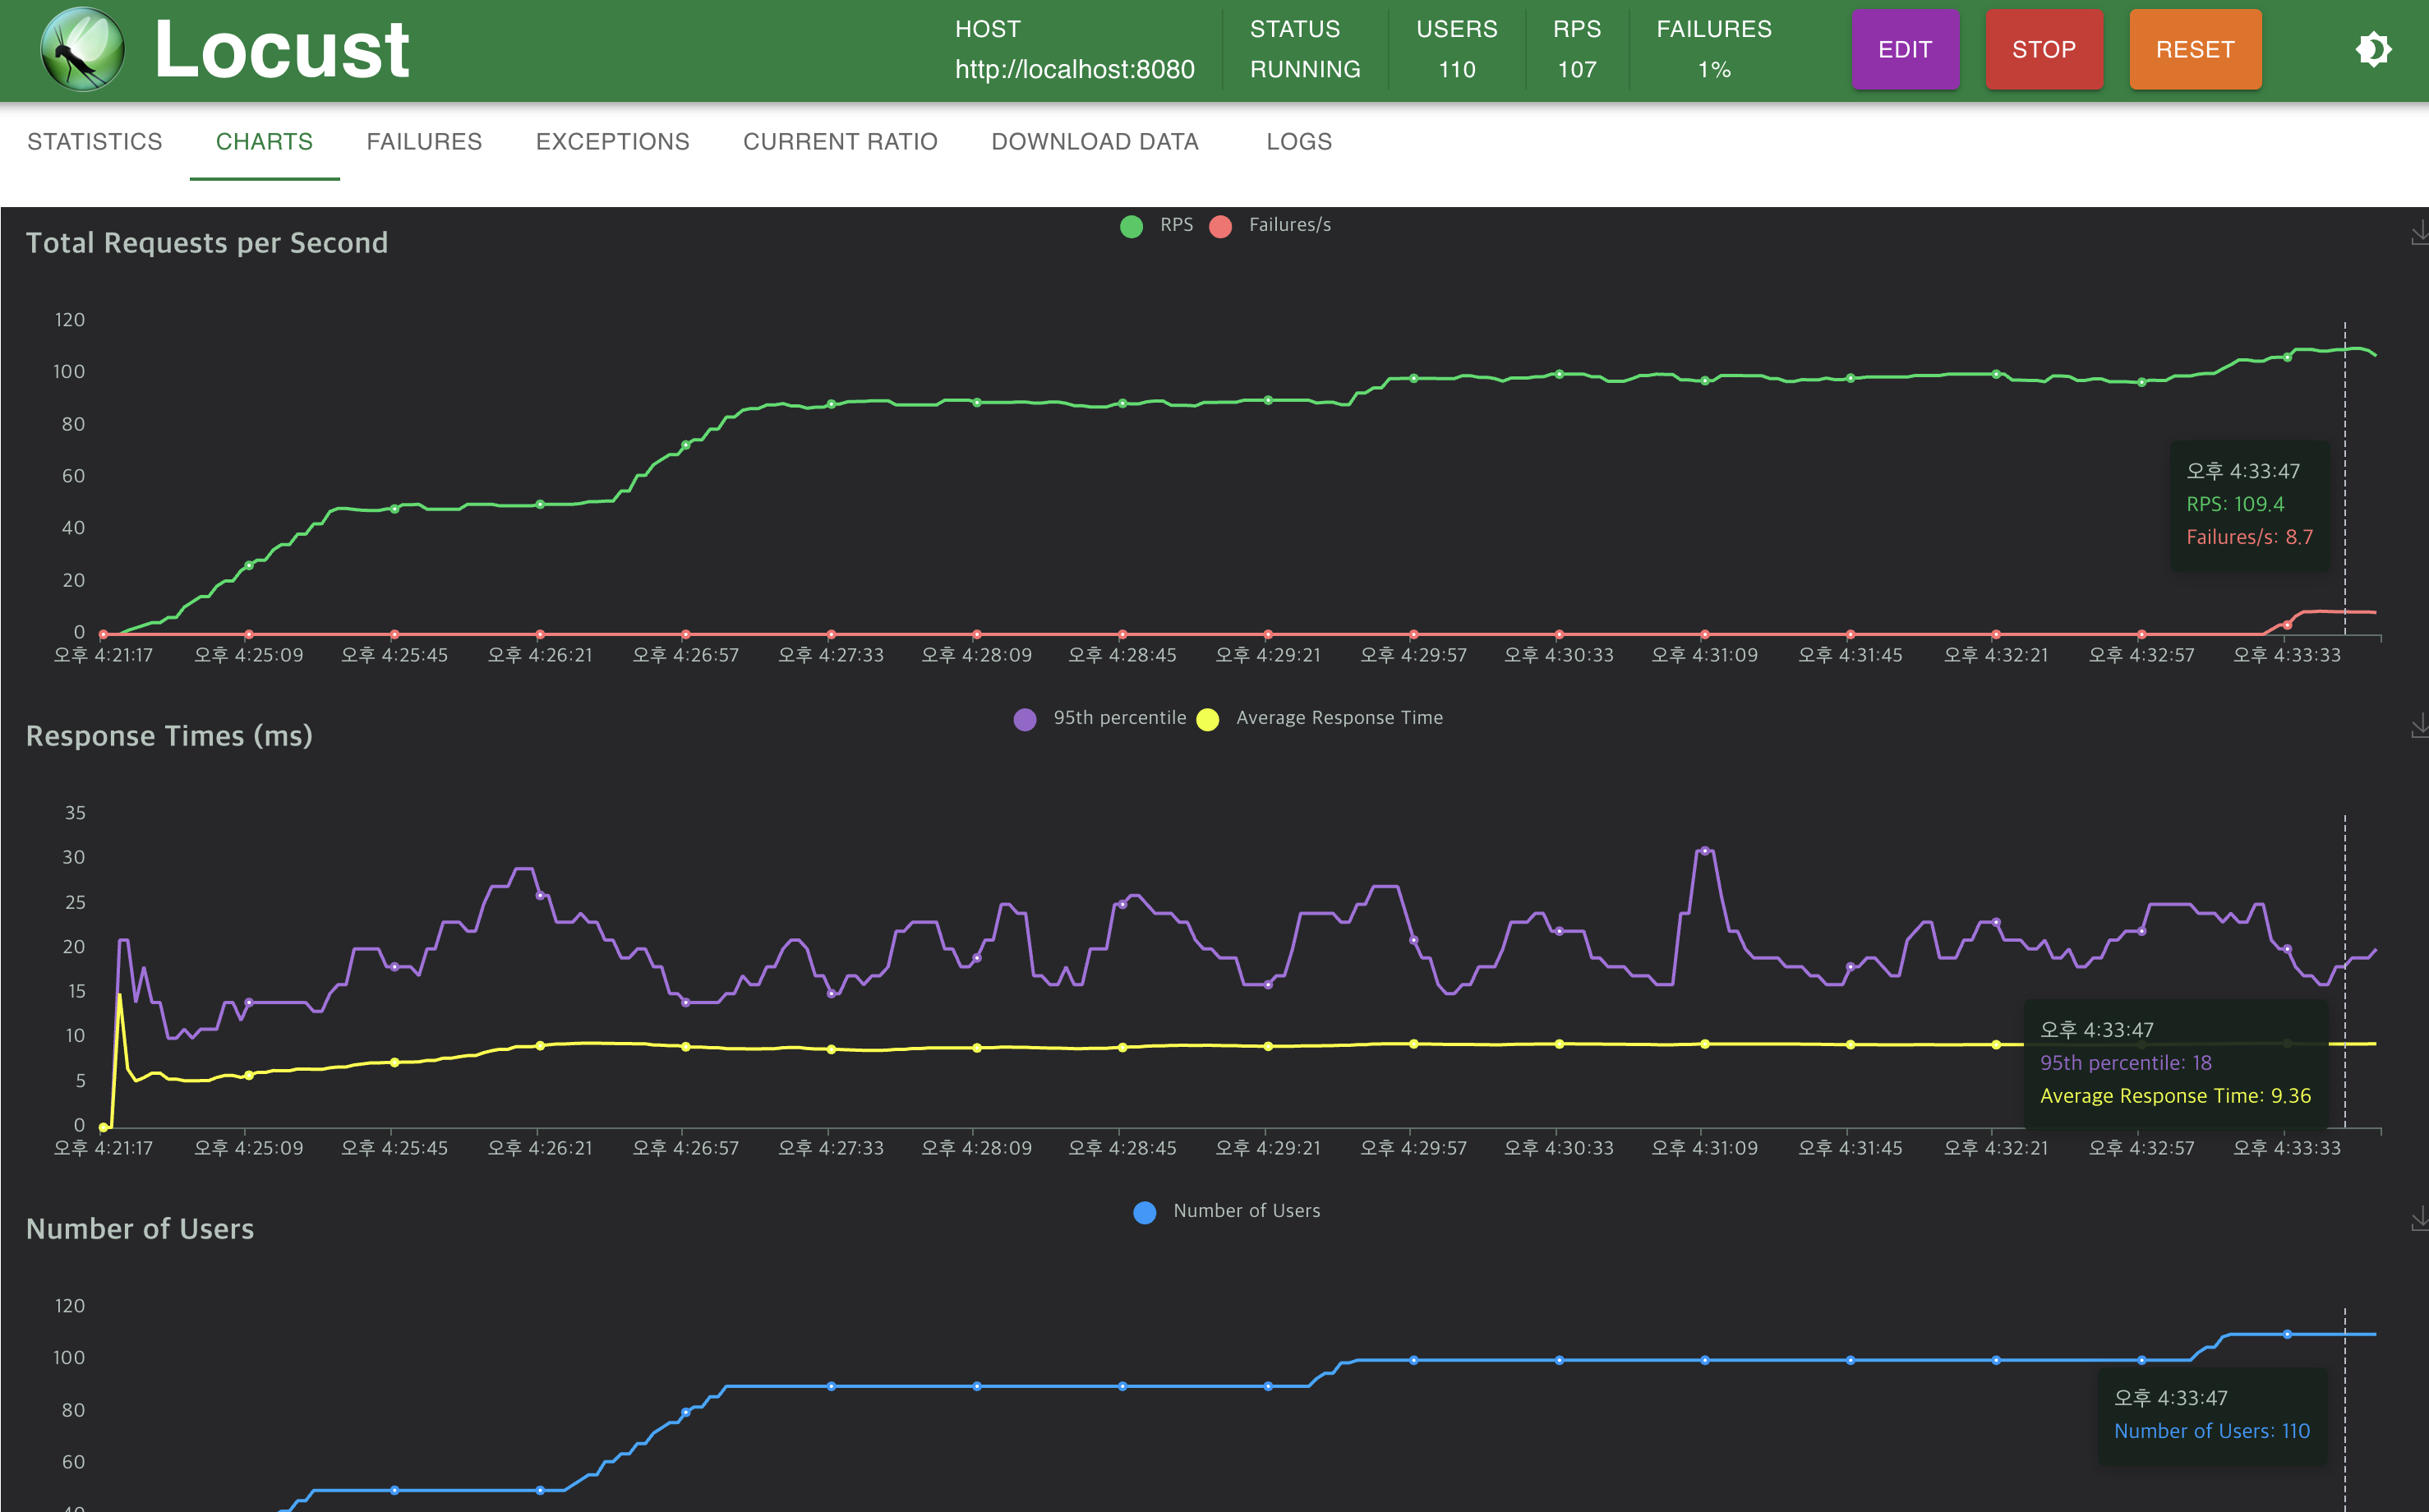The width and height of the screenshot is (2429, 1512).
Task: Click the blue Number of Users swatch
Action: [1144, 1212]
